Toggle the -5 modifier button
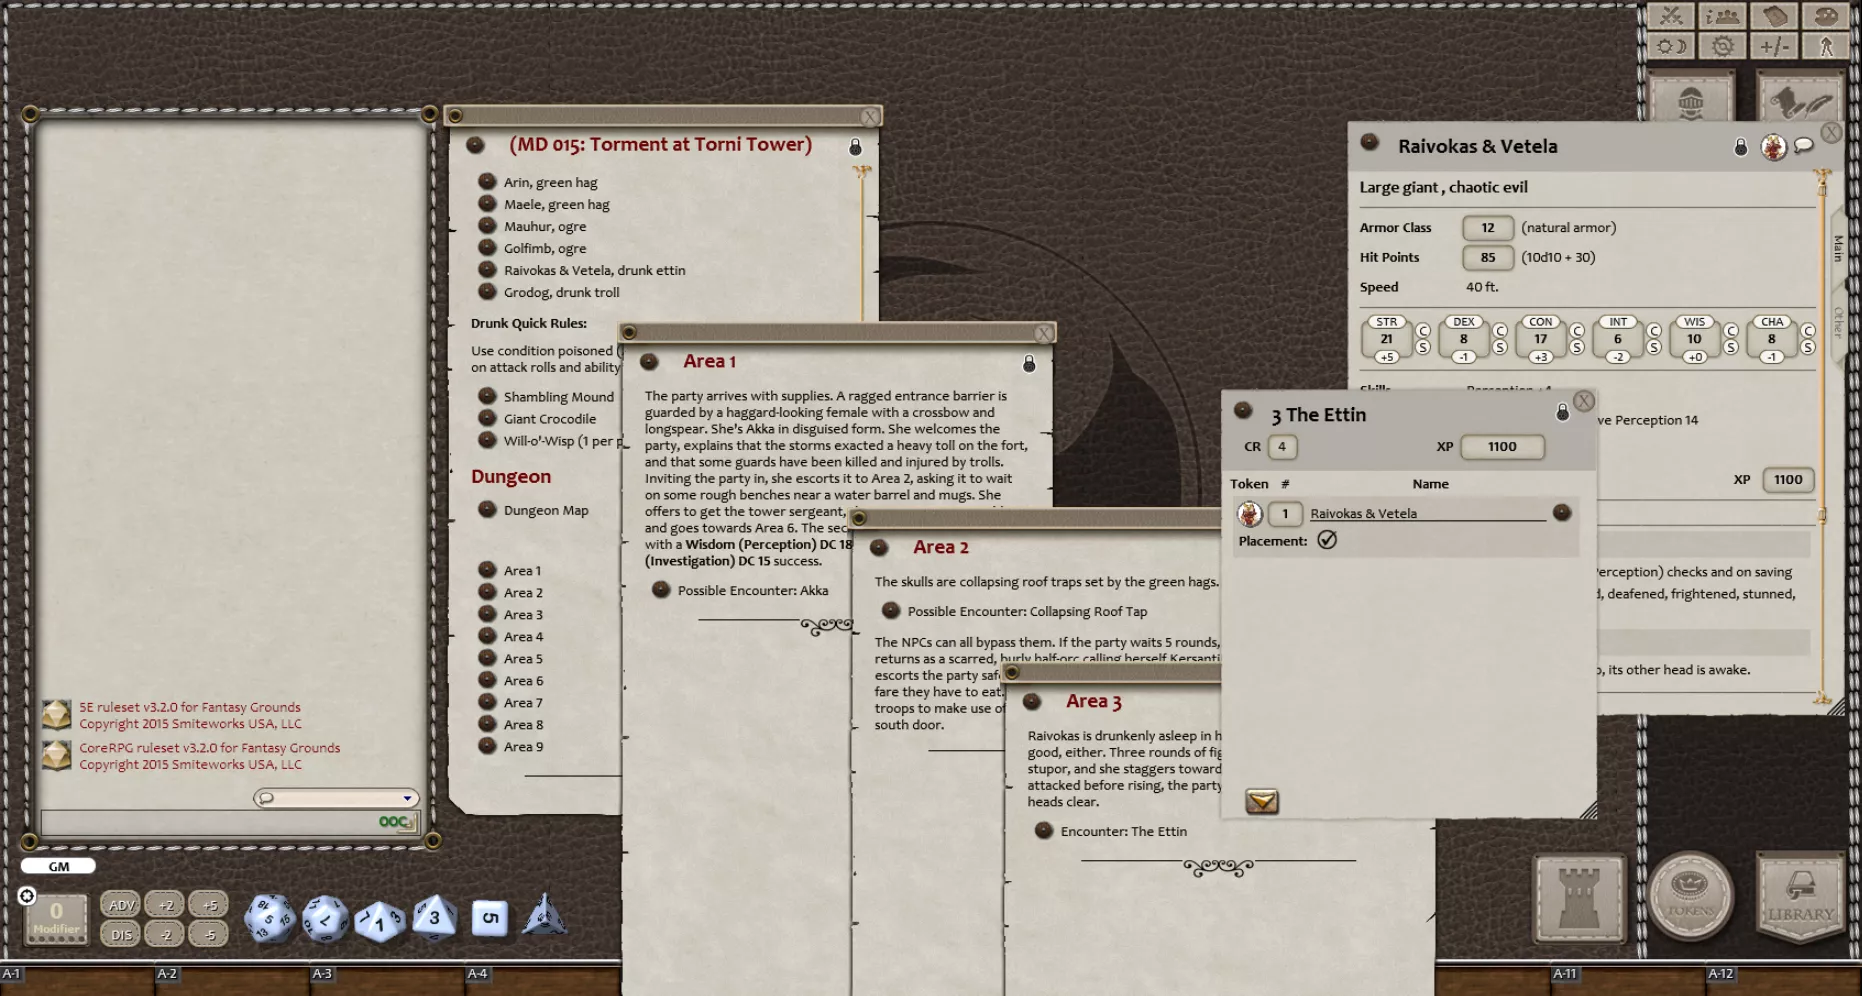The image size is (1862, 996). (209, 935)
